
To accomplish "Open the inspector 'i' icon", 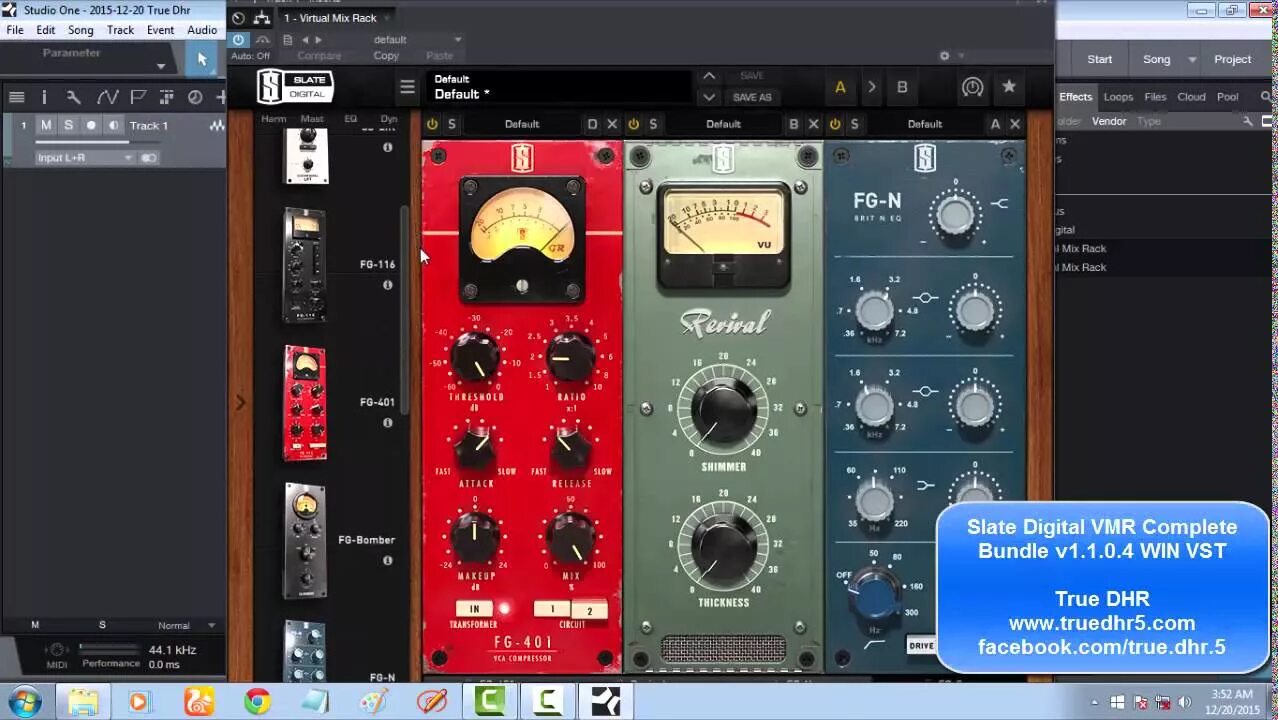I will pyautogui.click(x=44, y=97).
